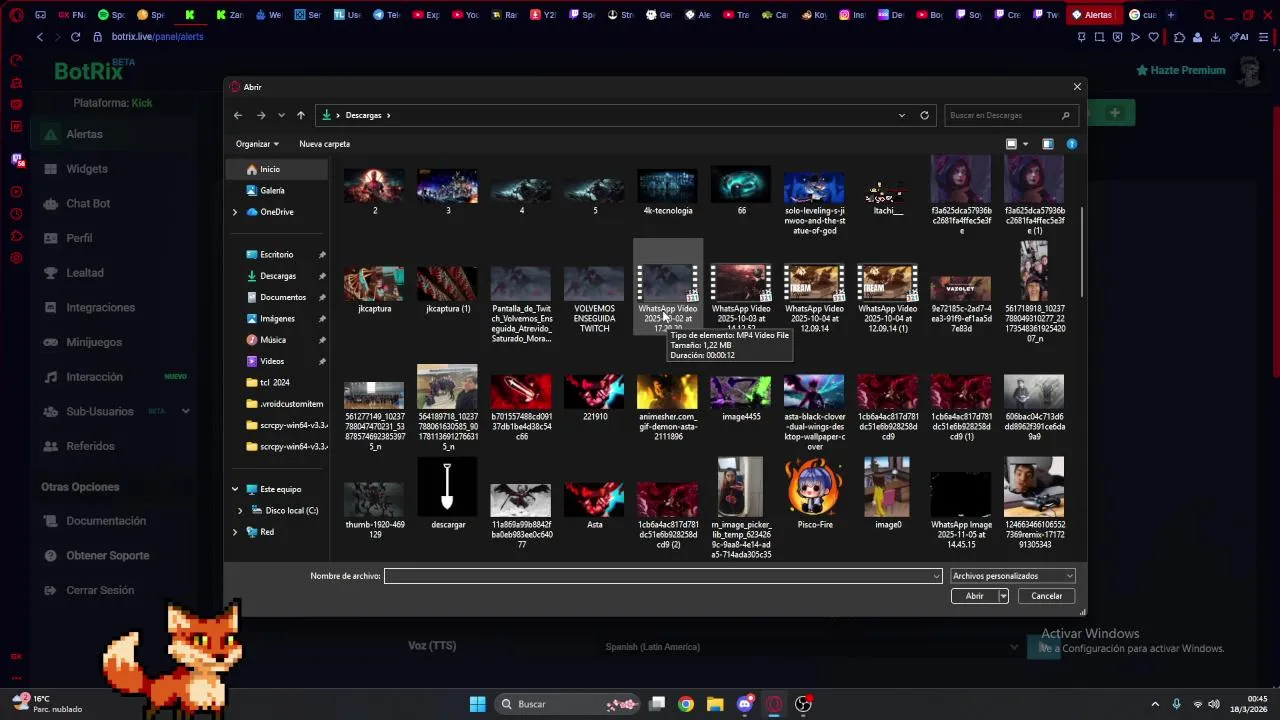Click the Abrir button
Image resolution: width=1280 pixels, height=720 pixels.
click(x=974, y=596)
